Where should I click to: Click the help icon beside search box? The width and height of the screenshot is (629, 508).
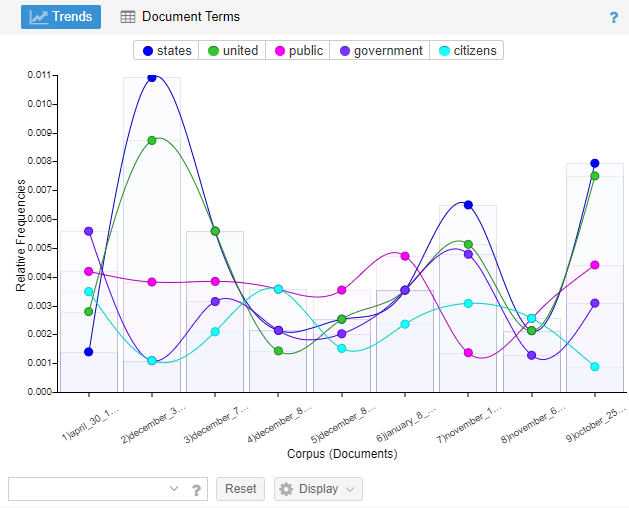(197, 489)
